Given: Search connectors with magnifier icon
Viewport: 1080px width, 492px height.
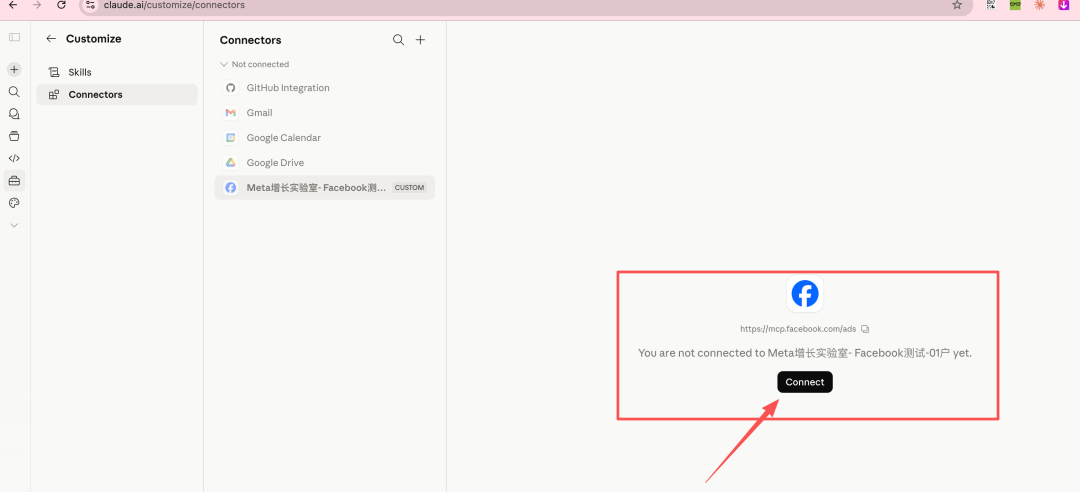Looking at the screenshot, I should 398,40.
